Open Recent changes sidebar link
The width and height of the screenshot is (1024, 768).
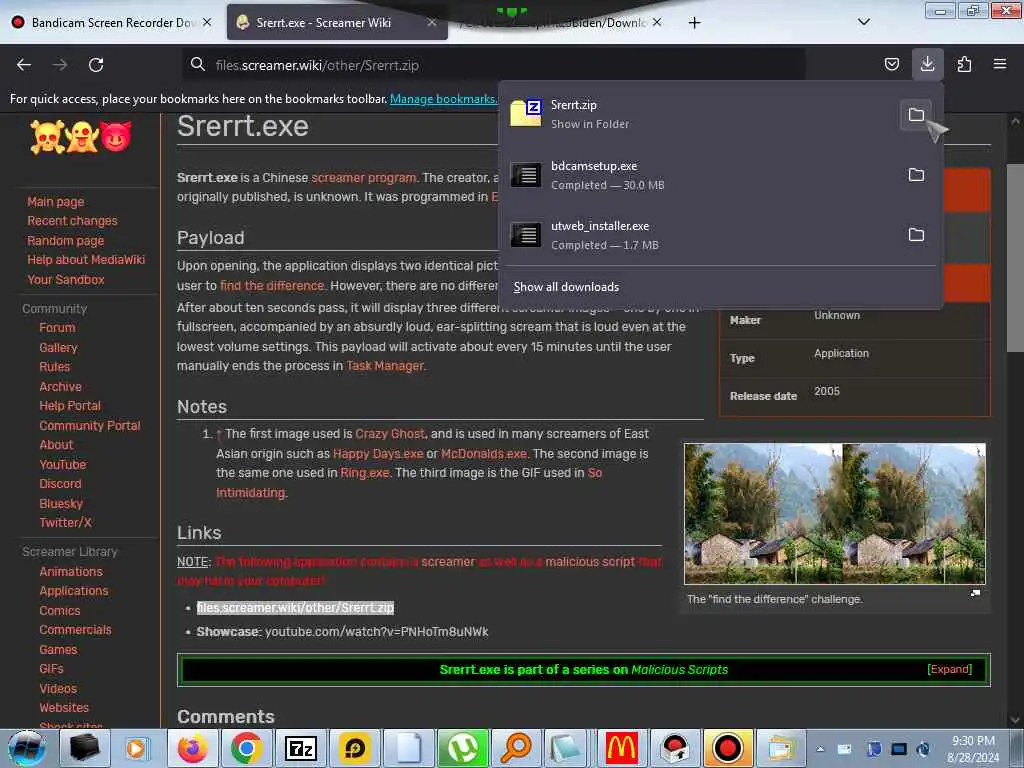[72, 221]
